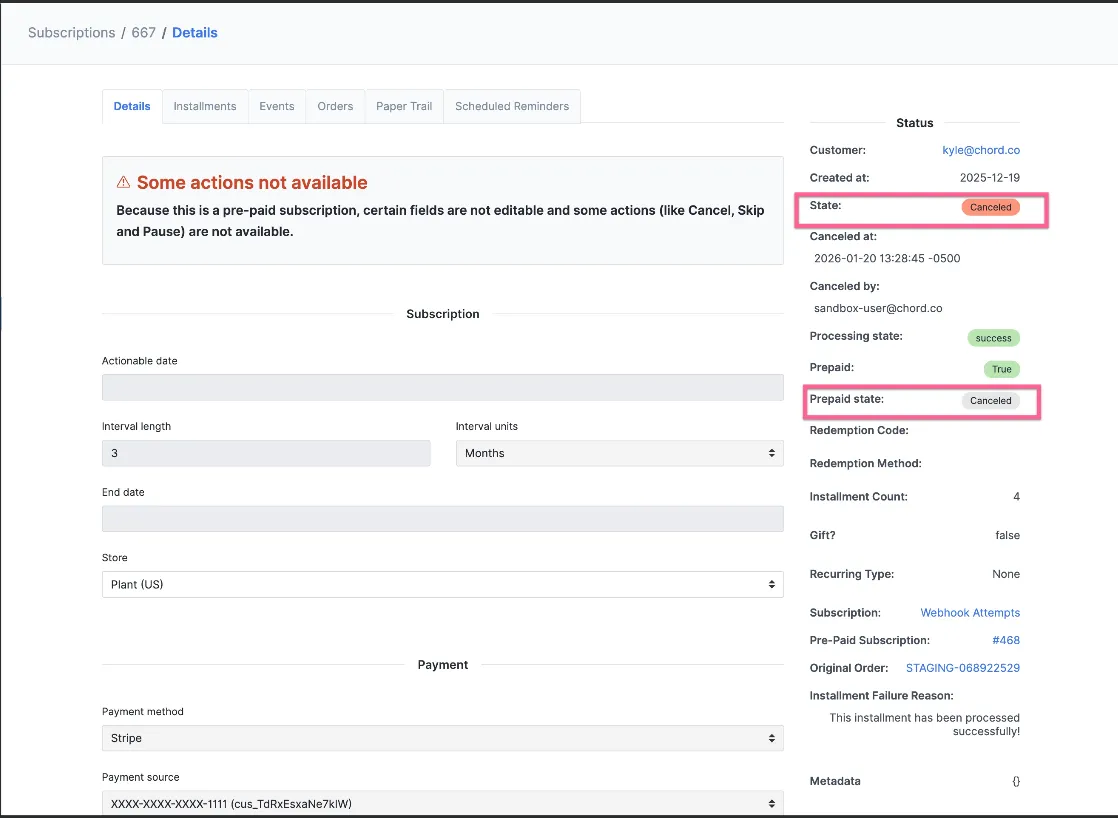Click the gray Canceled prepaid state badge
The image size is (1118, 818).
coord(990,401)
